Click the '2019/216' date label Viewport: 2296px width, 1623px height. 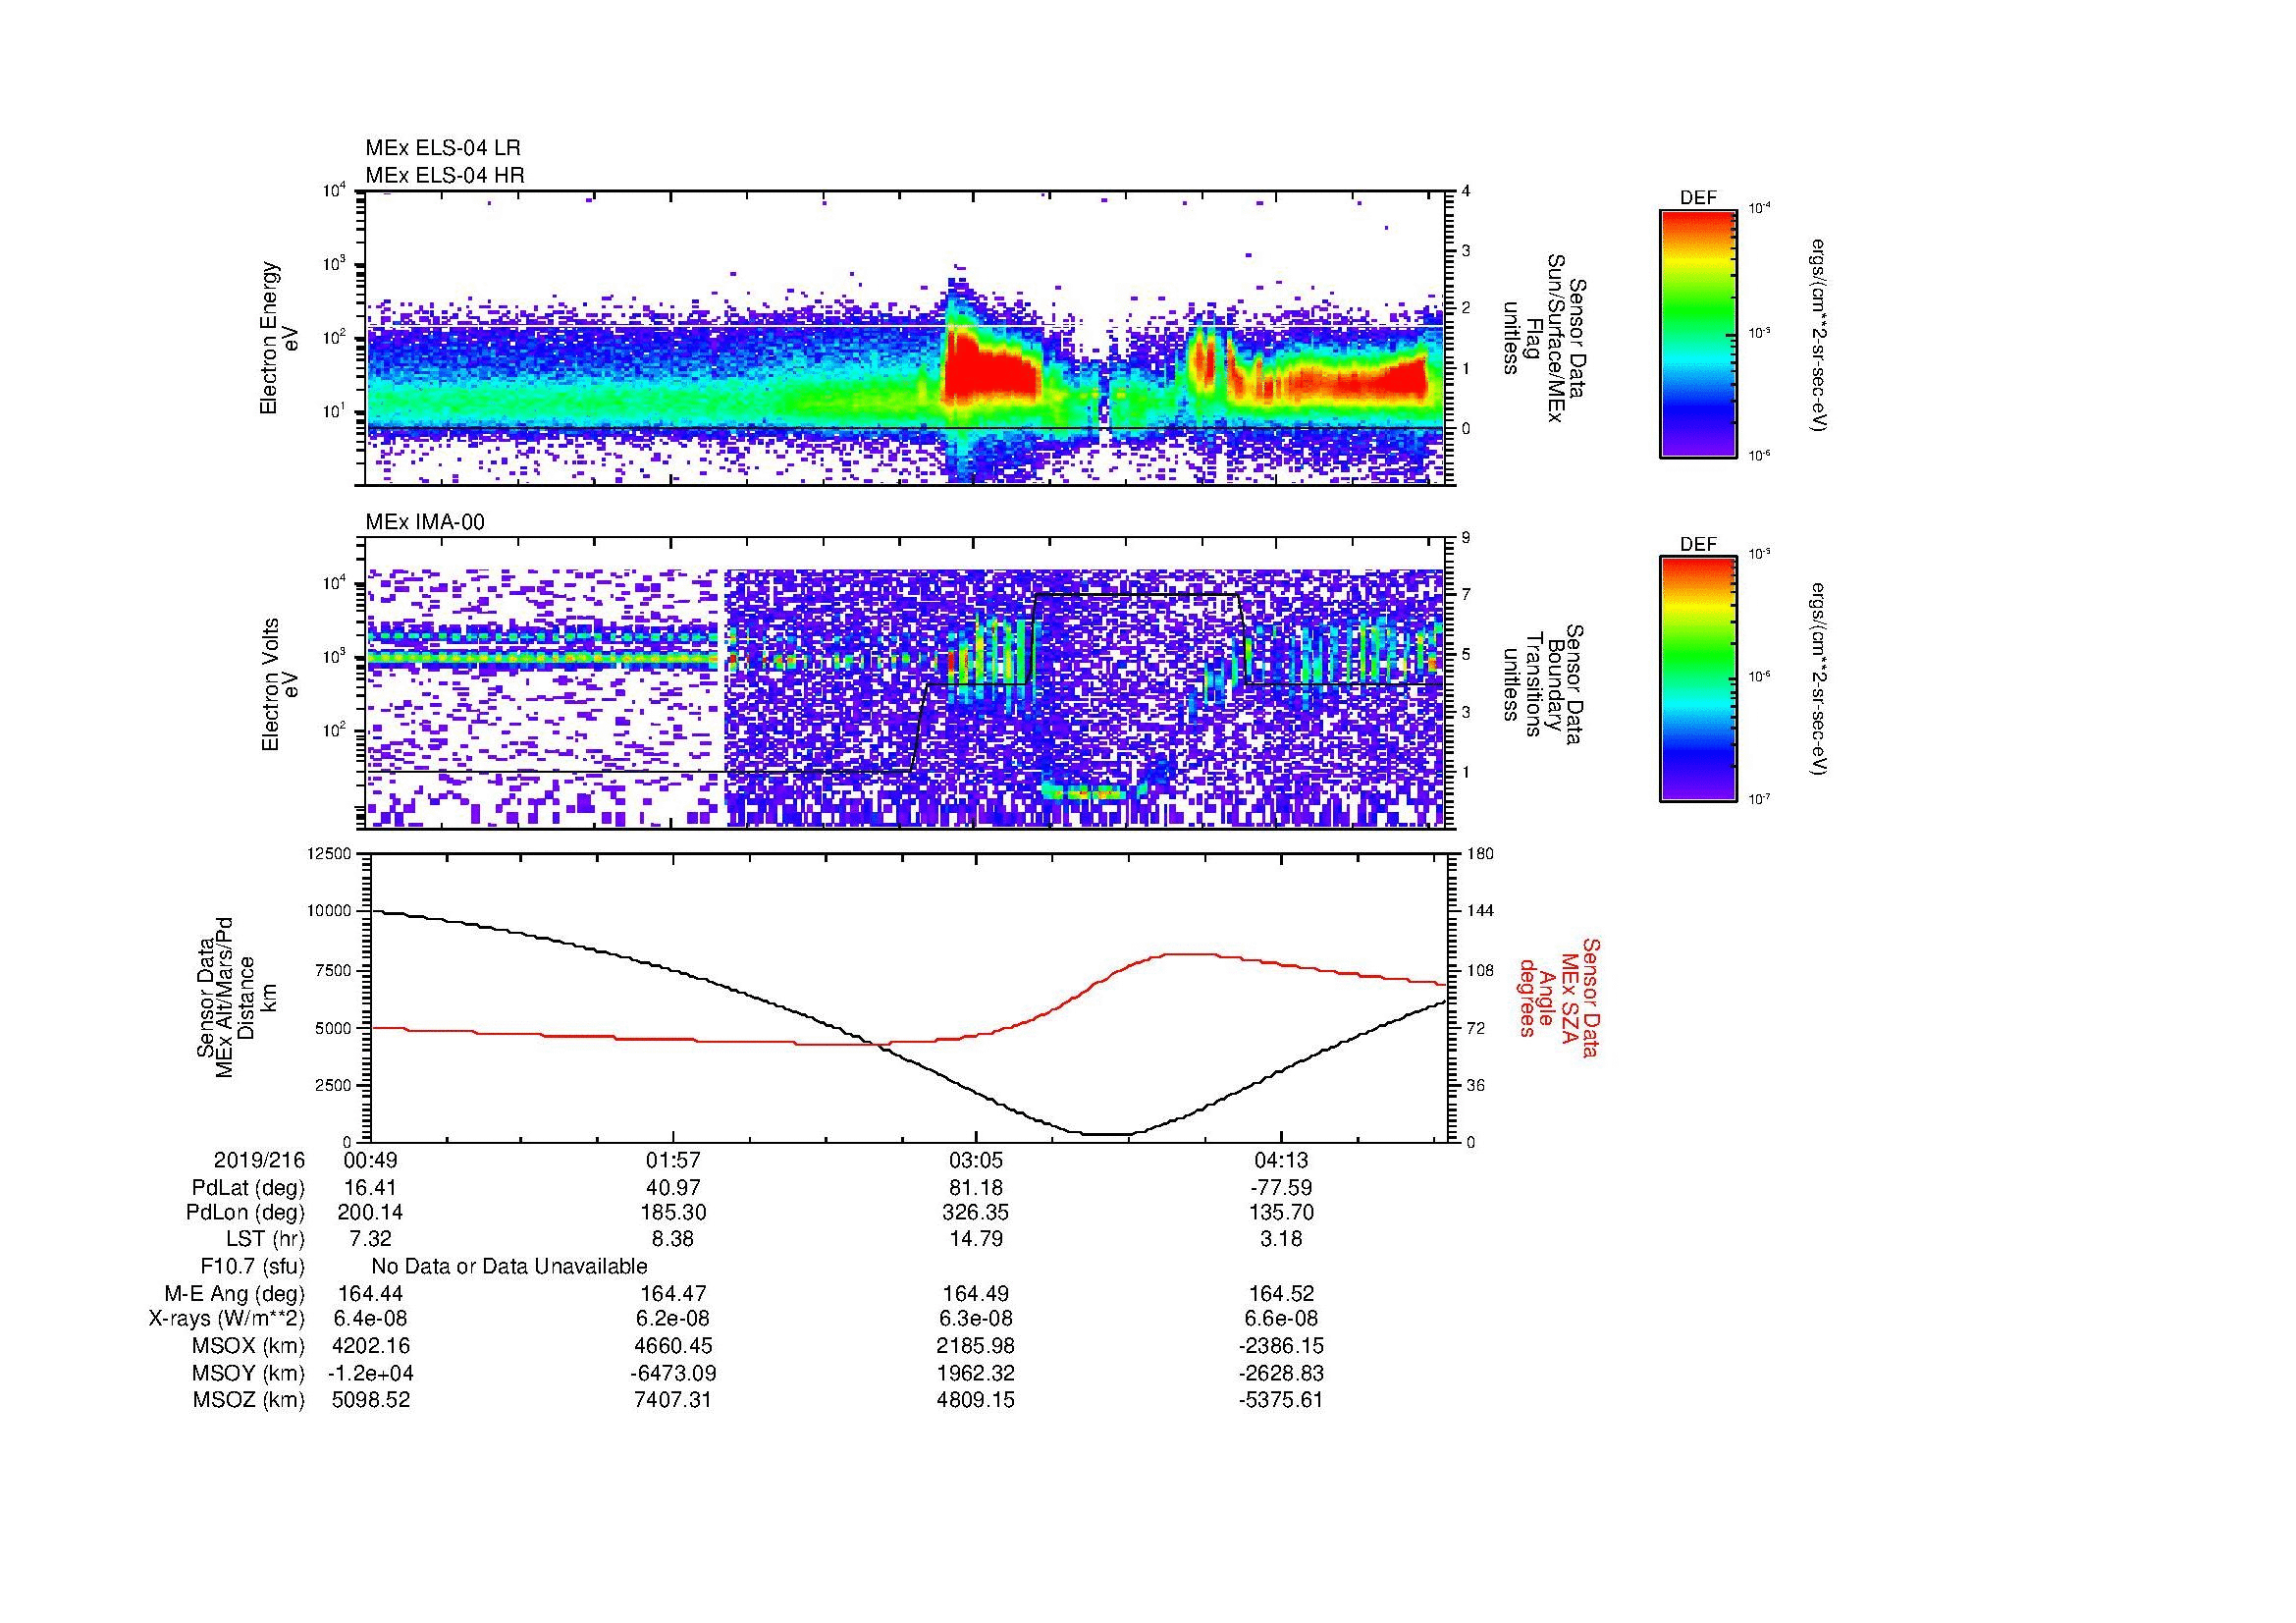click(259, 1161)
